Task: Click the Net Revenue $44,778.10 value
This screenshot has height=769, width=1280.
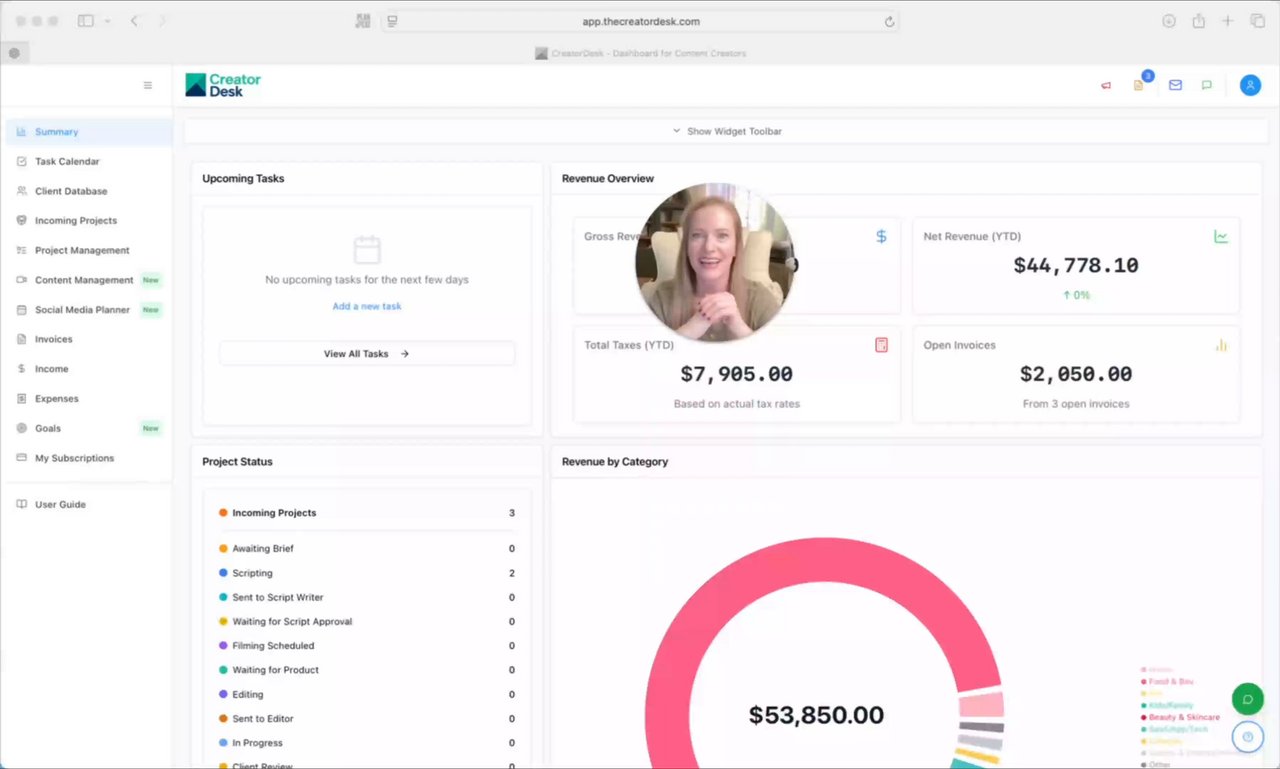Action: click(1076, 266)
